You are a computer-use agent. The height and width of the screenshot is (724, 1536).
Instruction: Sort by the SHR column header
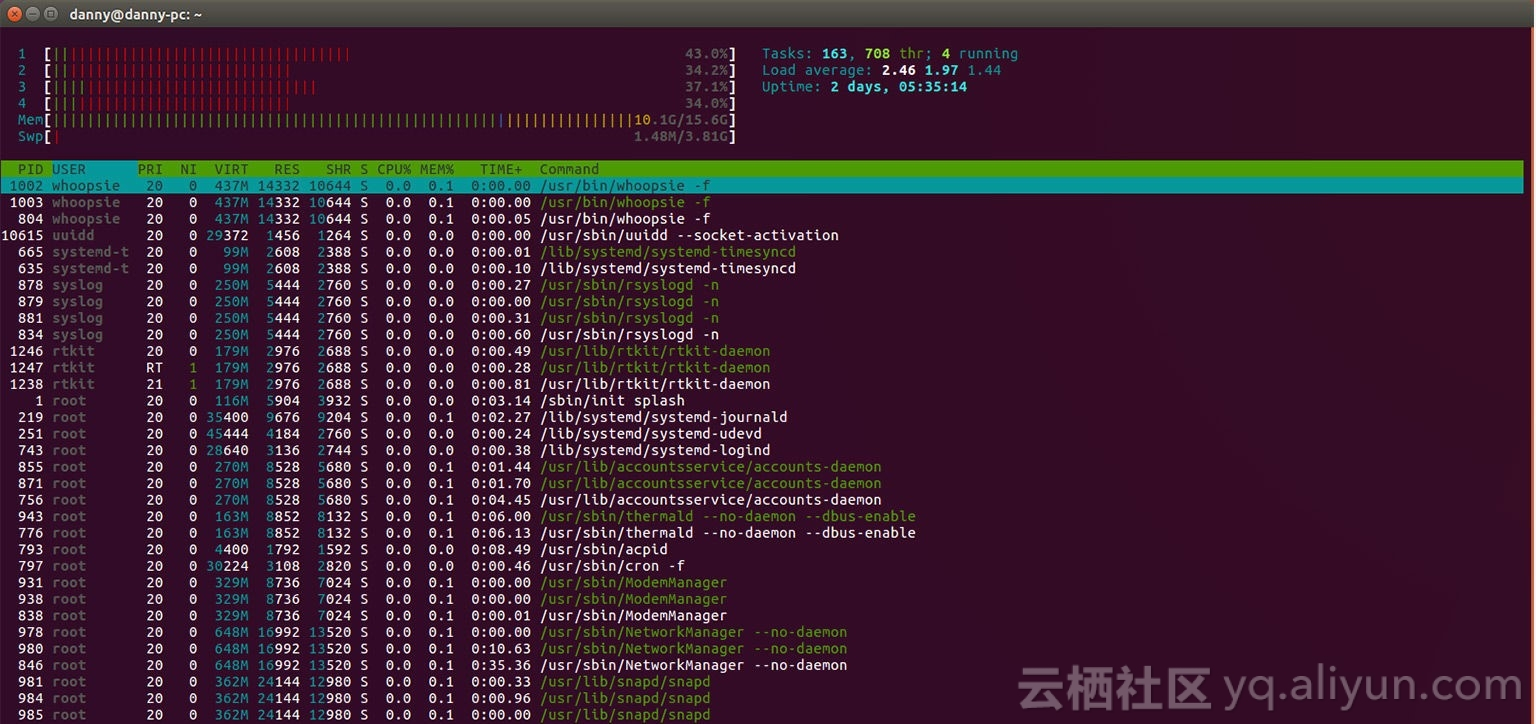pos(338,169)
